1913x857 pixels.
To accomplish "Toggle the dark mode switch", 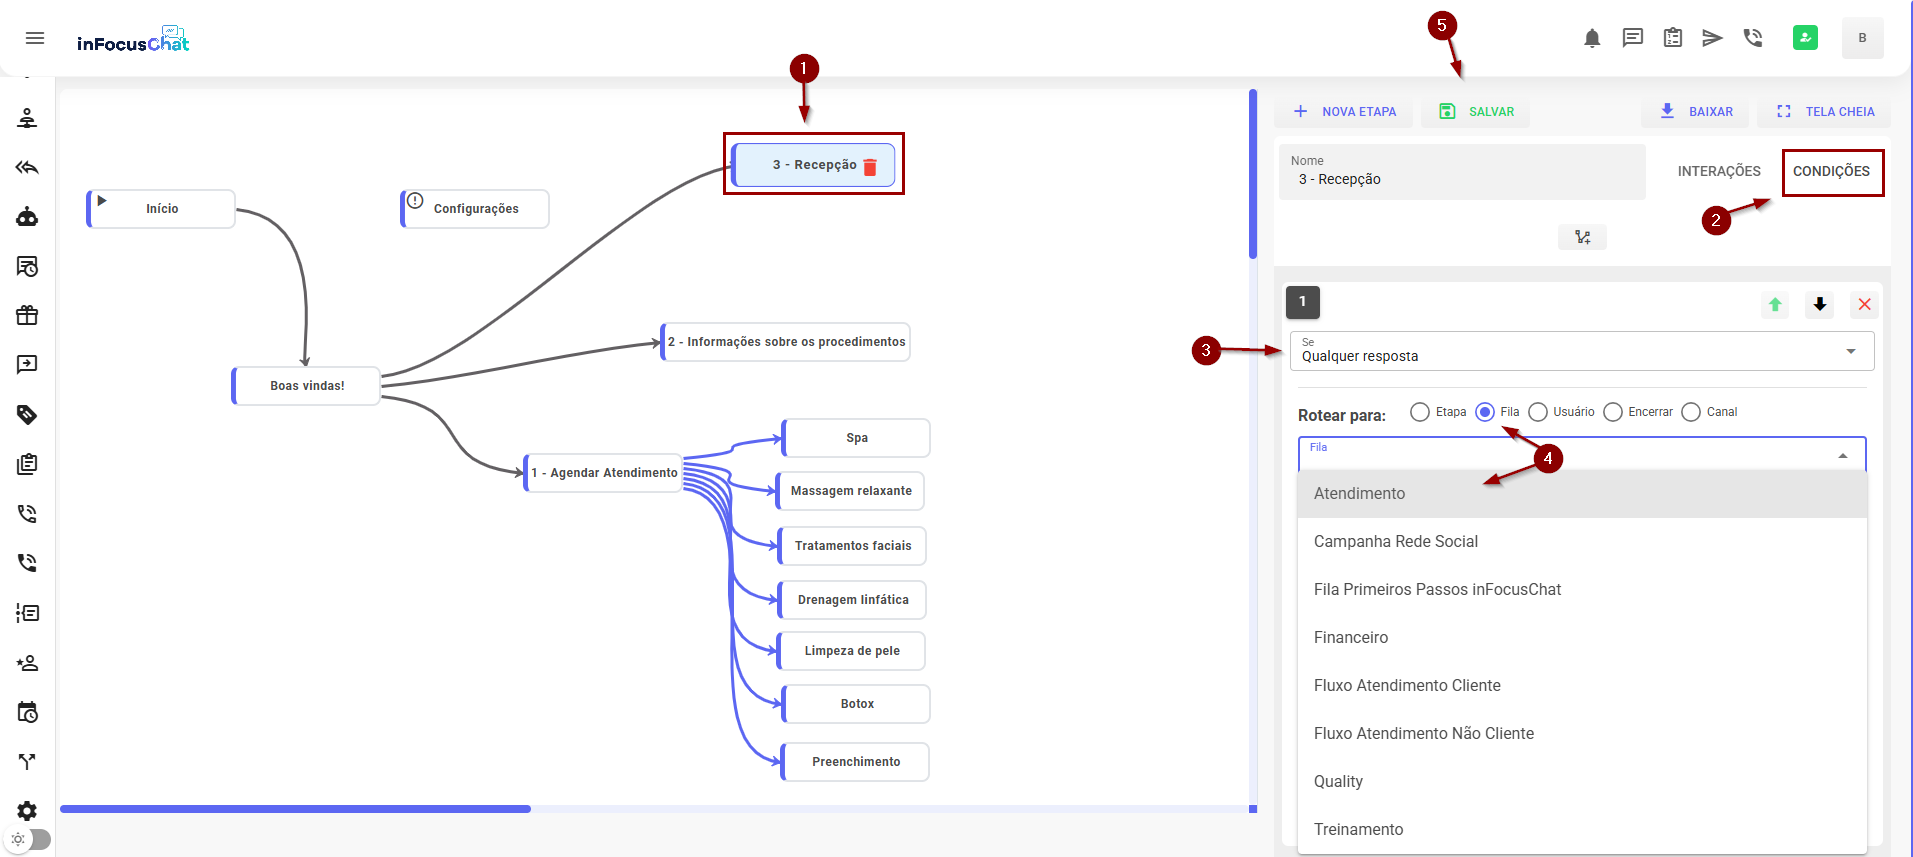I will coord(28,839).
